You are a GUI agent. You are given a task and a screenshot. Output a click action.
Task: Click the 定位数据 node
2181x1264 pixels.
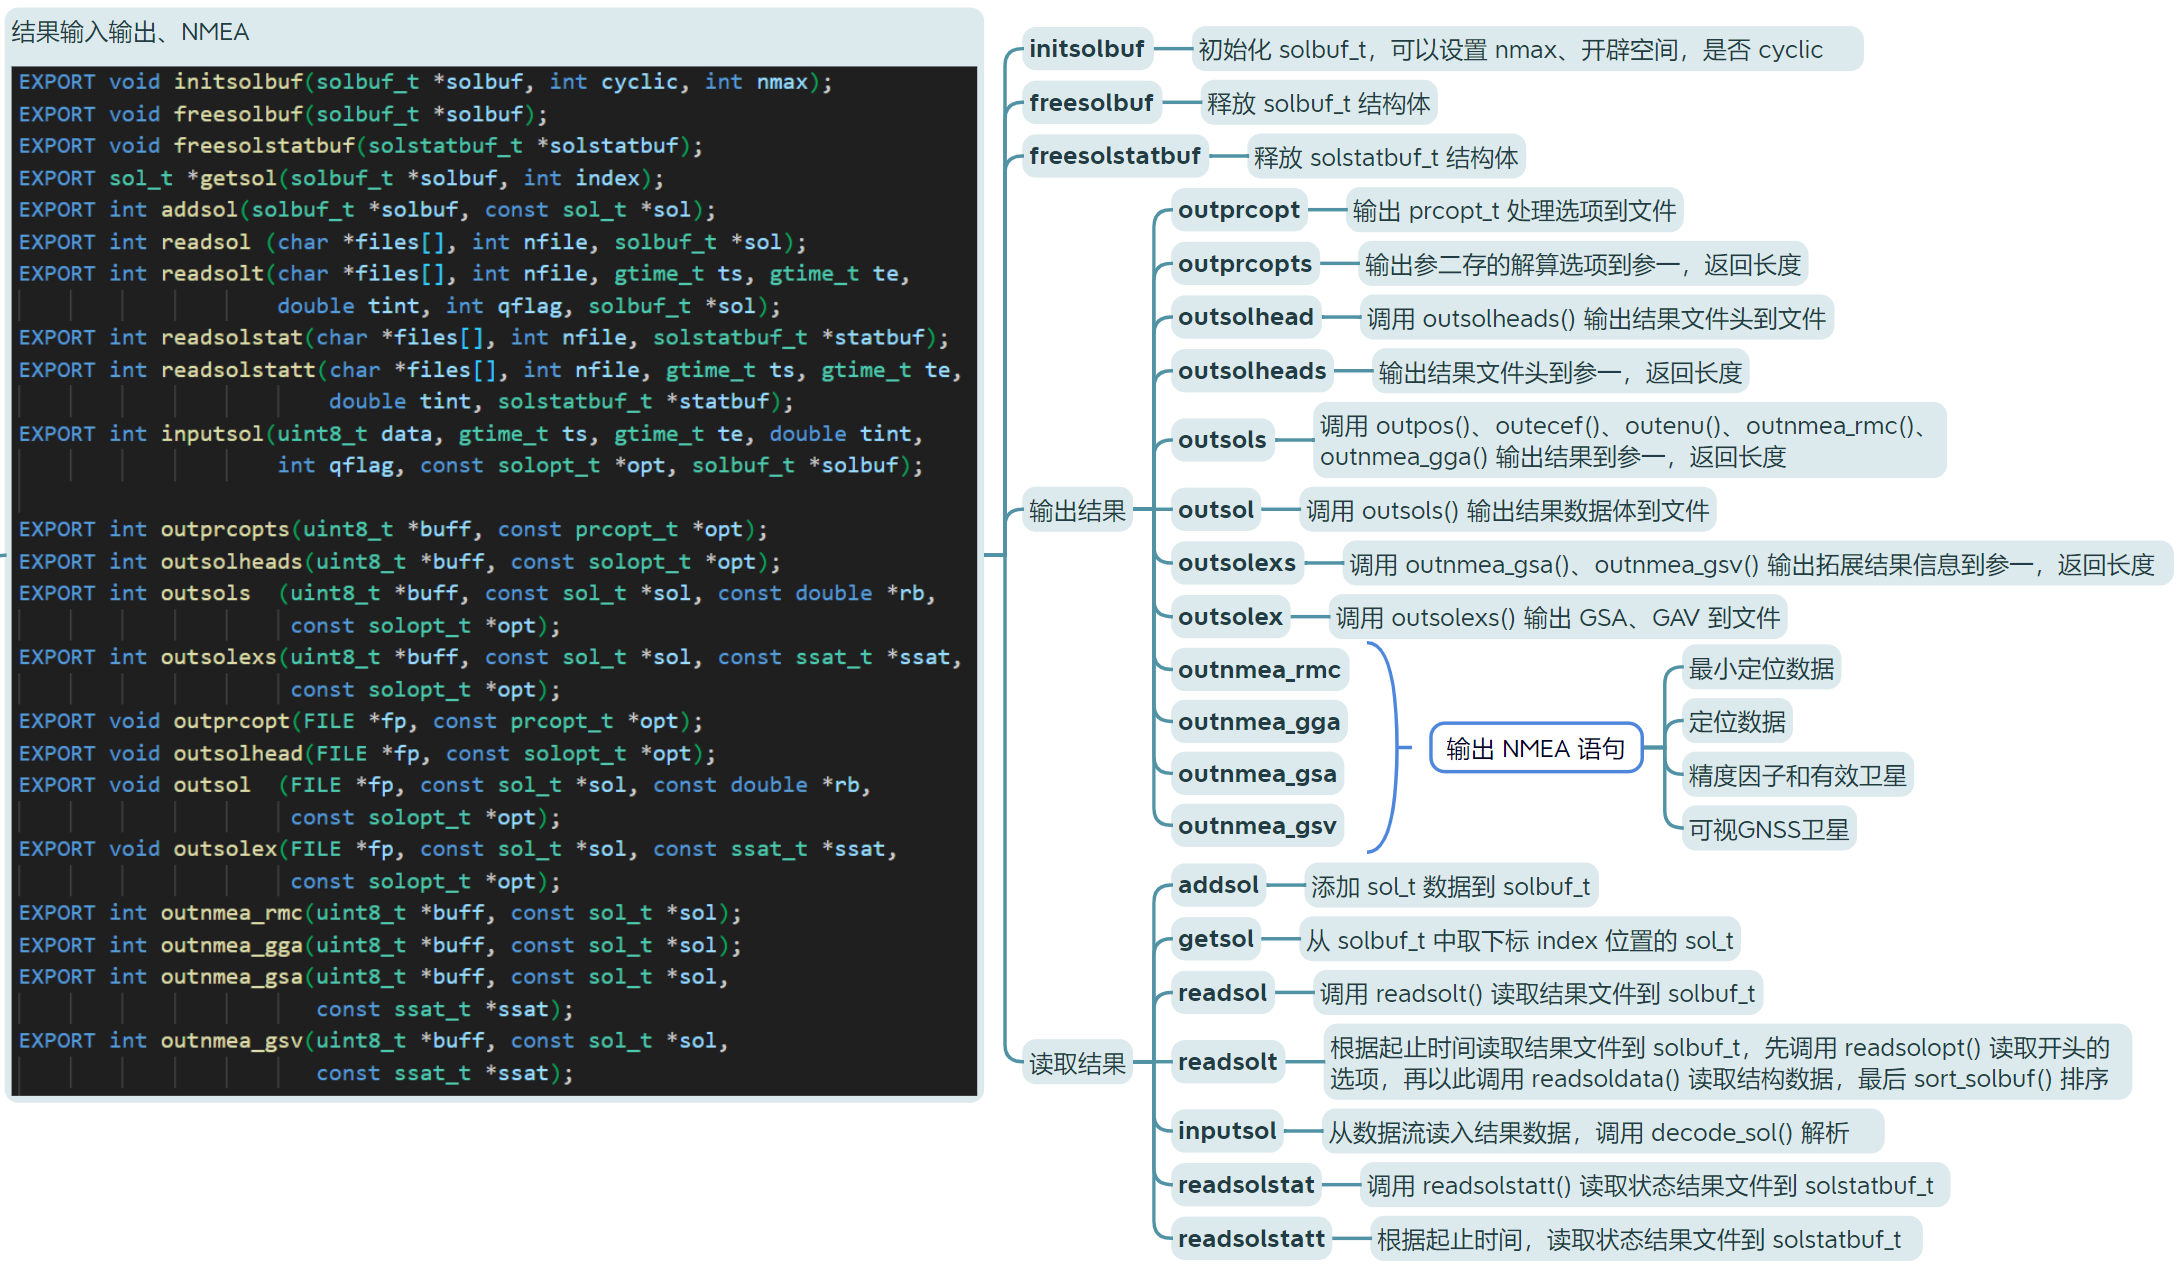pos(1737,721)
